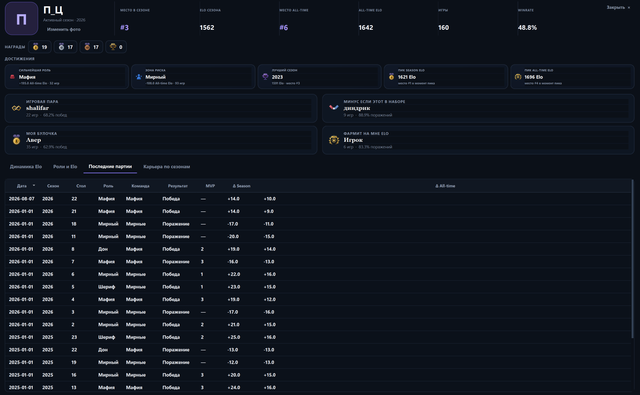This screenshot has width=640, height=395.
Task: Click the -20.0 season delta cell
Action: coord(233,237)
